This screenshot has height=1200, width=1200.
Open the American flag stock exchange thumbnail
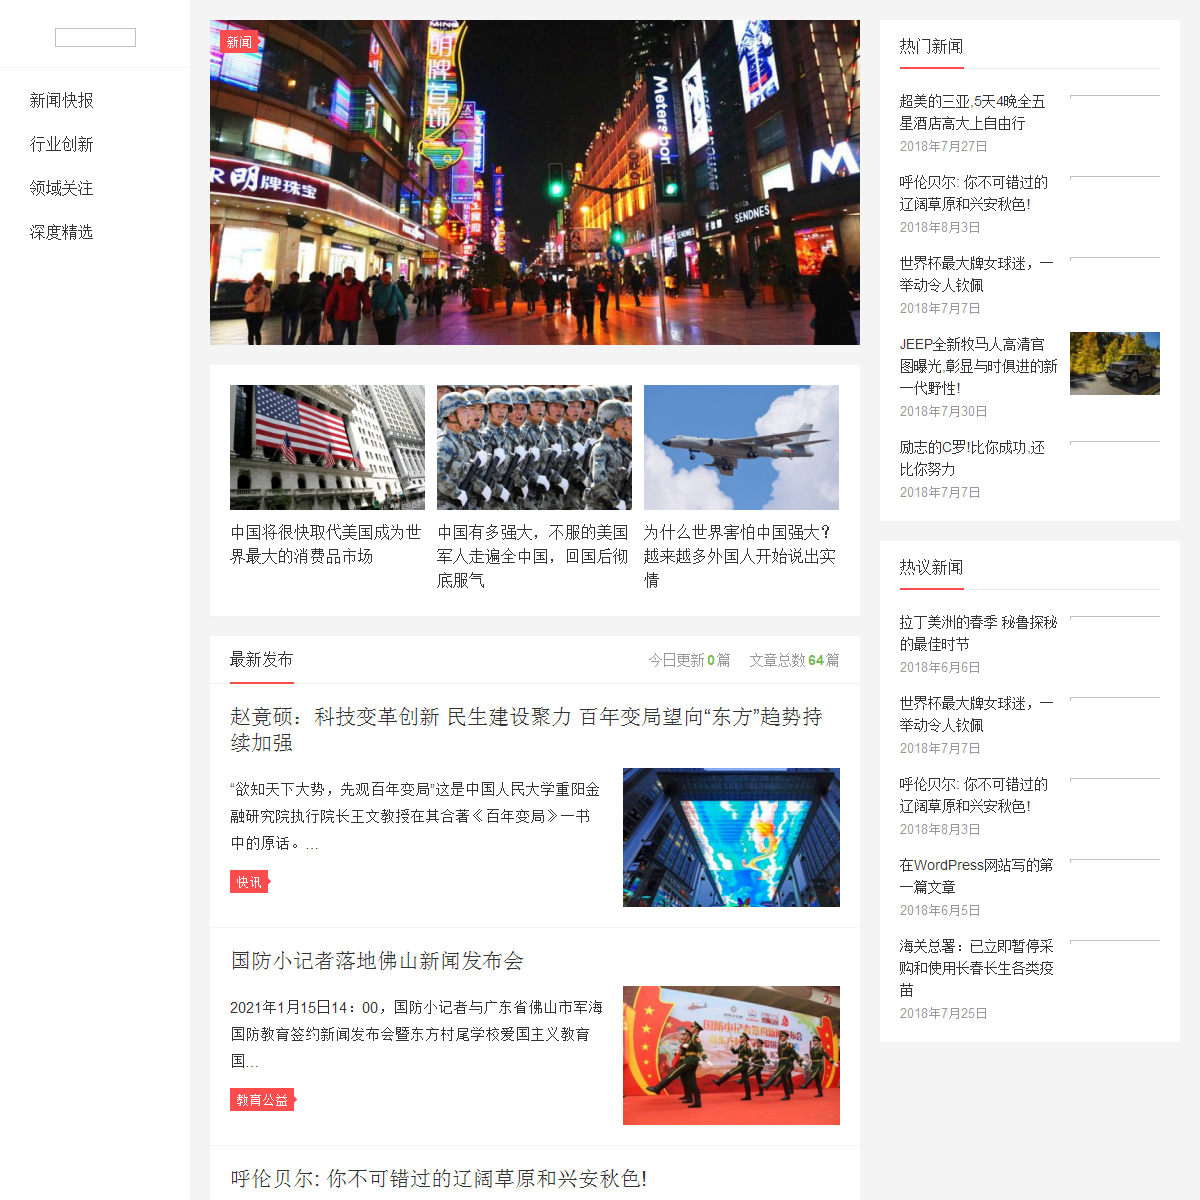point(327,447)
